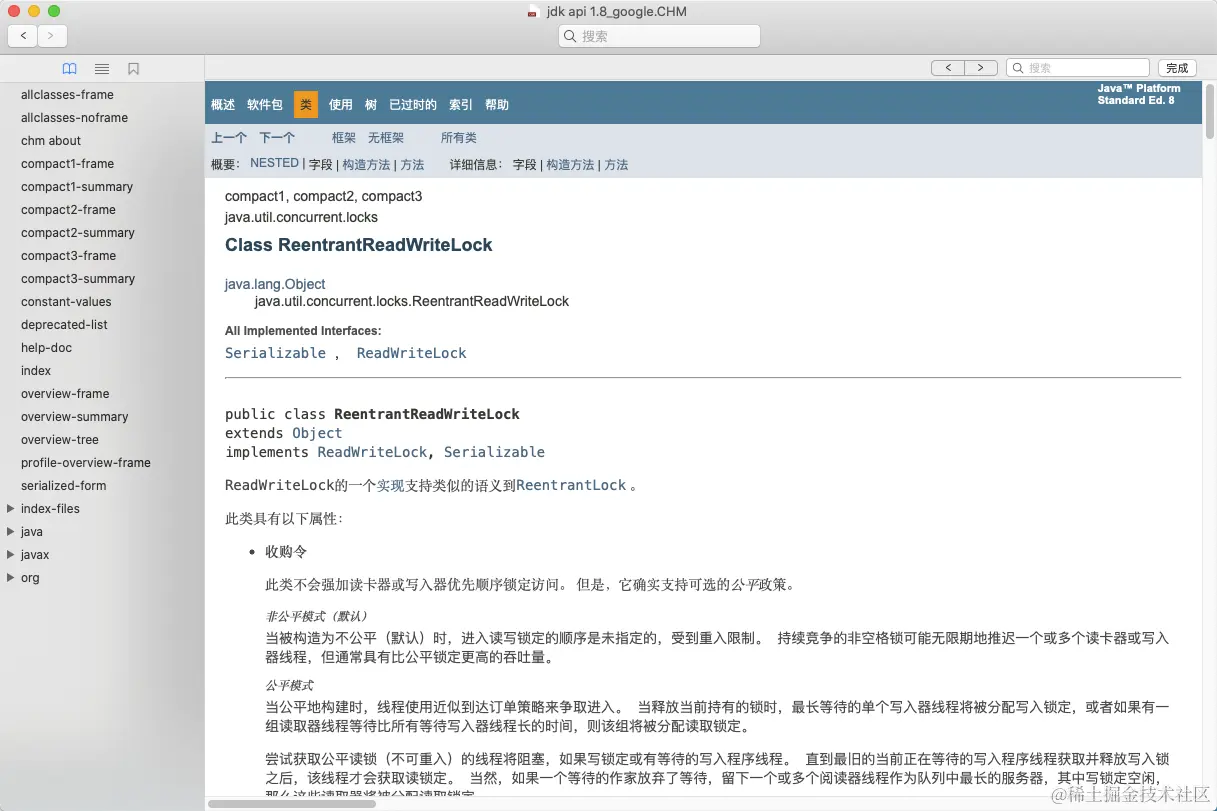Select index in the sidebar
Viewport: 1217px width, 811px height.
36,371
